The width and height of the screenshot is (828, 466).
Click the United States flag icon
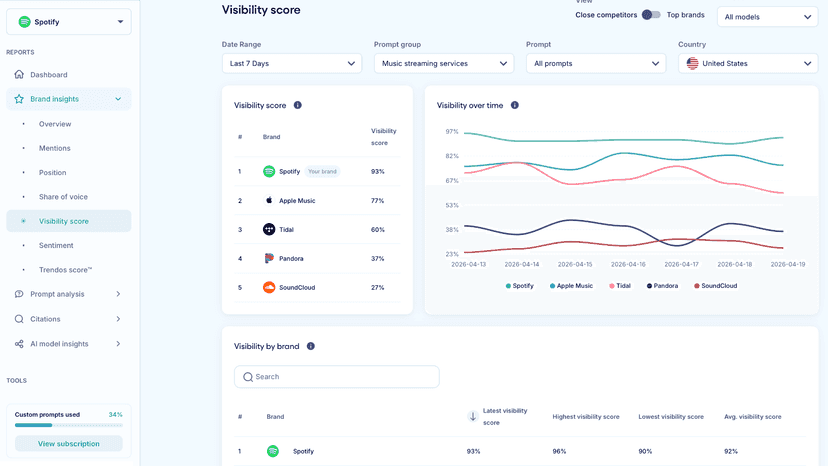[x=692, y=63]
